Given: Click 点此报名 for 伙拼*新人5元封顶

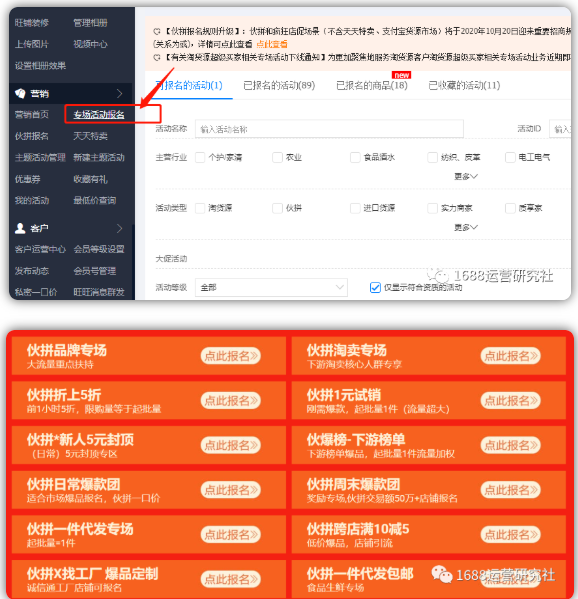Looking at the screenshot, I should 231,445.
